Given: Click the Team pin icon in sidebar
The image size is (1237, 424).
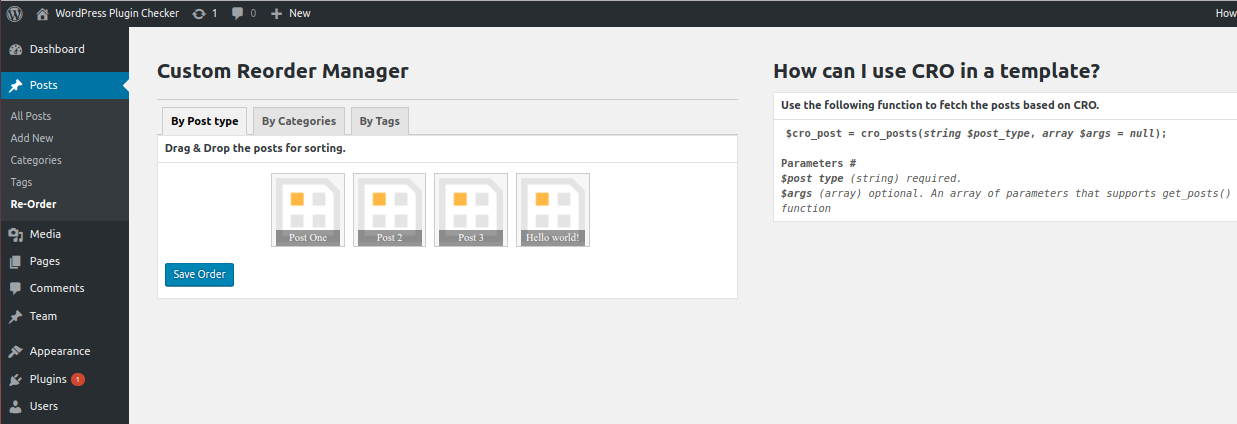Looking at the screenshot, I should (15, 316).
